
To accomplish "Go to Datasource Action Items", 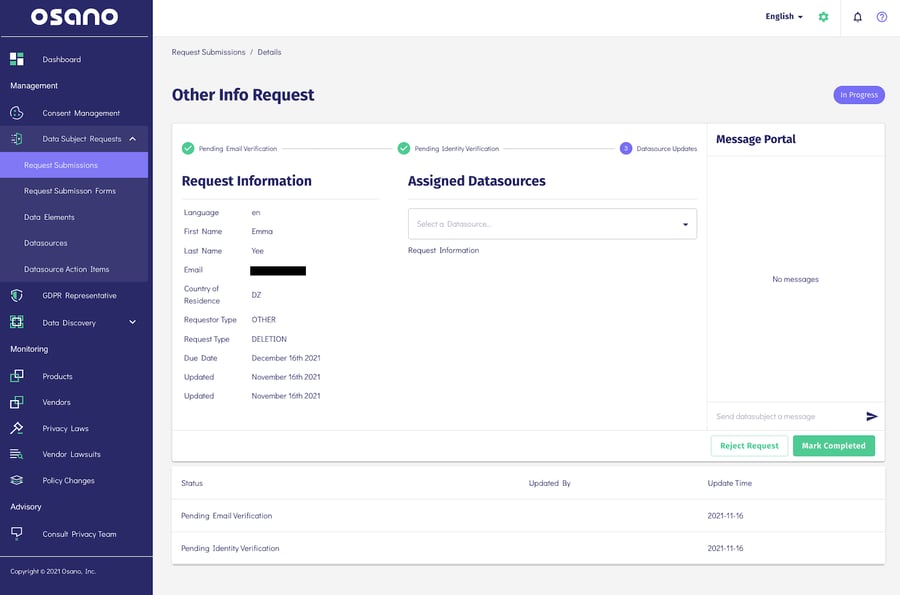I will [x=67, y=269].
